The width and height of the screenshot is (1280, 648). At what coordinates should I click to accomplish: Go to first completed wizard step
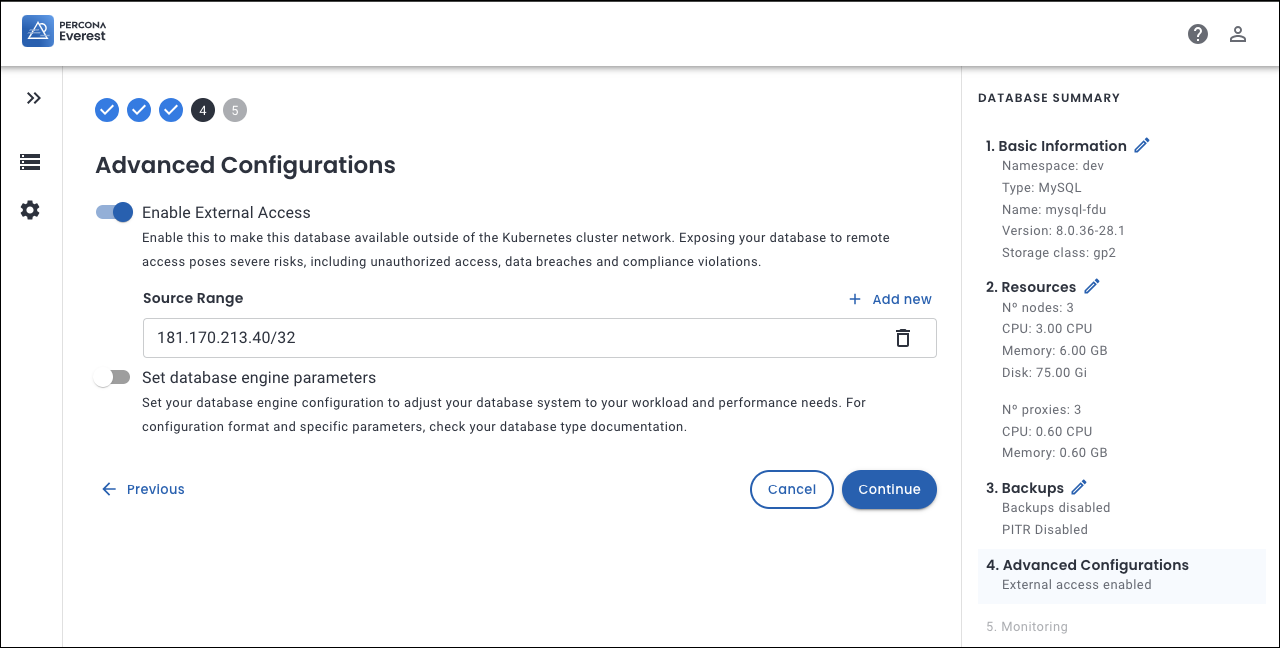click(x=107, y=110)
